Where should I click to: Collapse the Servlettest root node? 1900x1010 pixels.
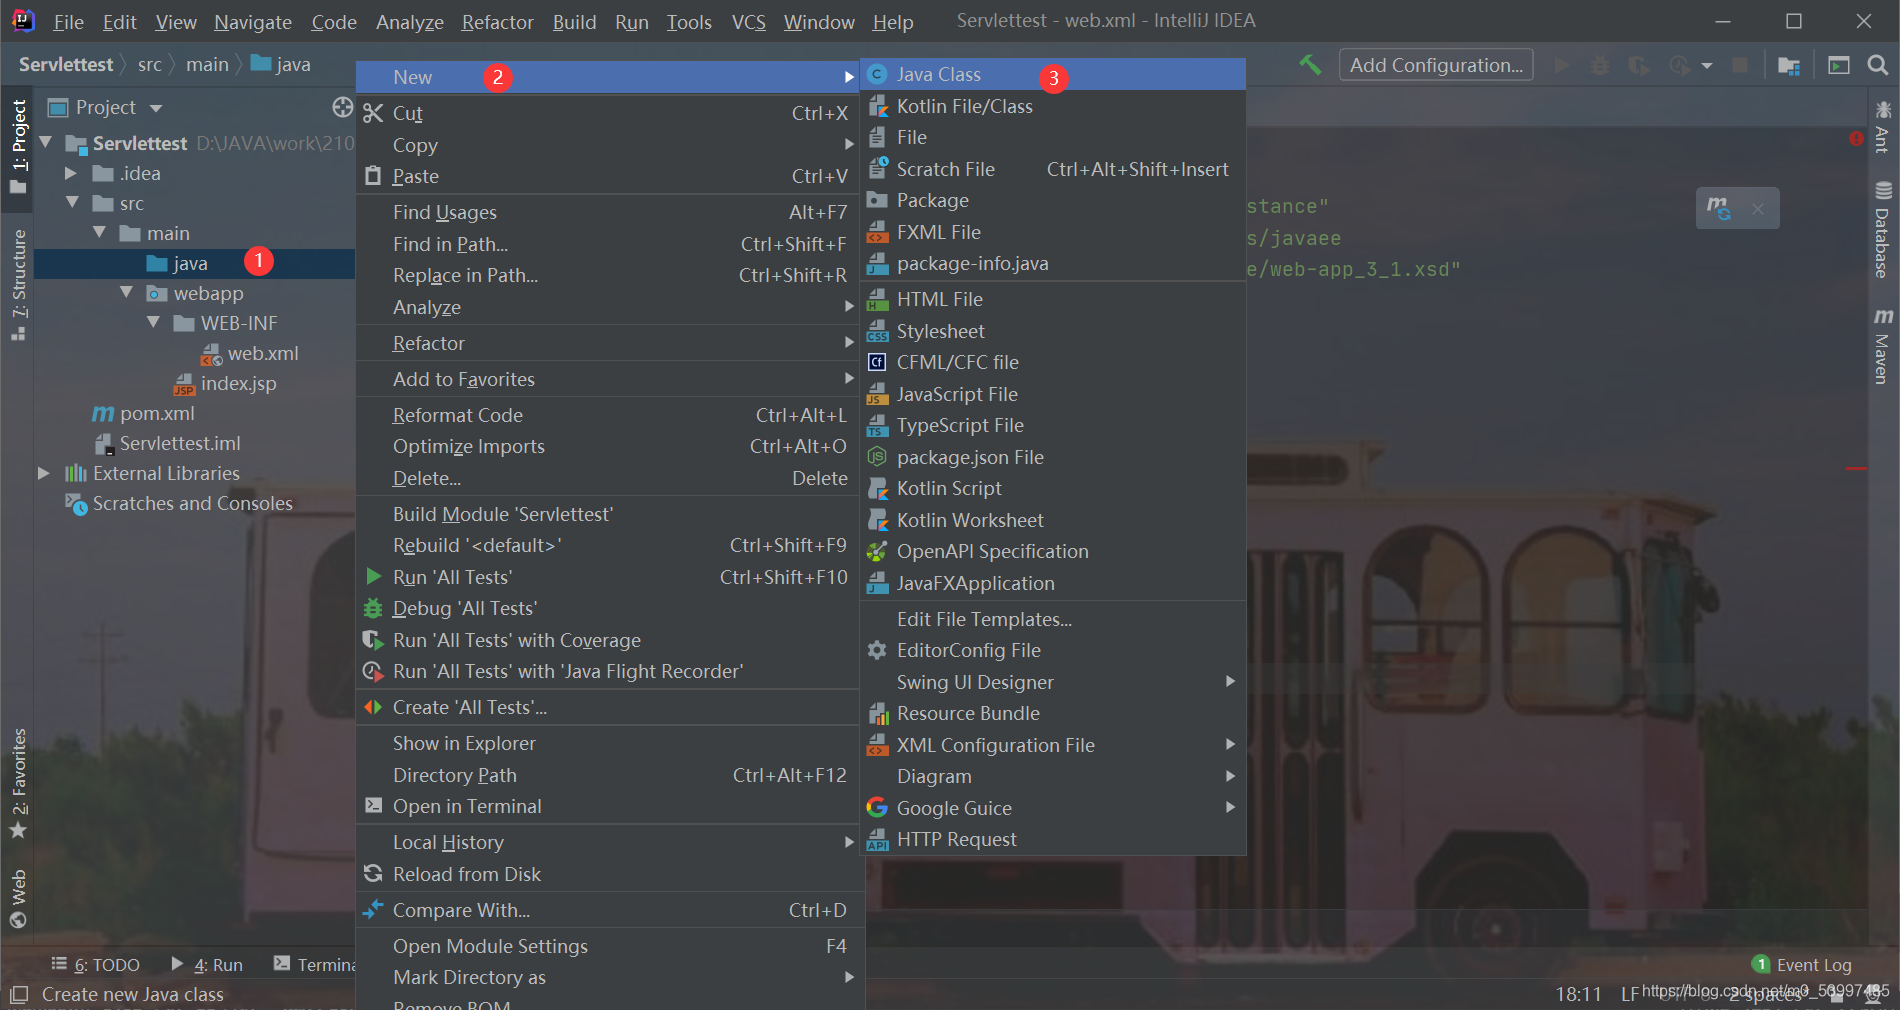click(x=46, y=143)
